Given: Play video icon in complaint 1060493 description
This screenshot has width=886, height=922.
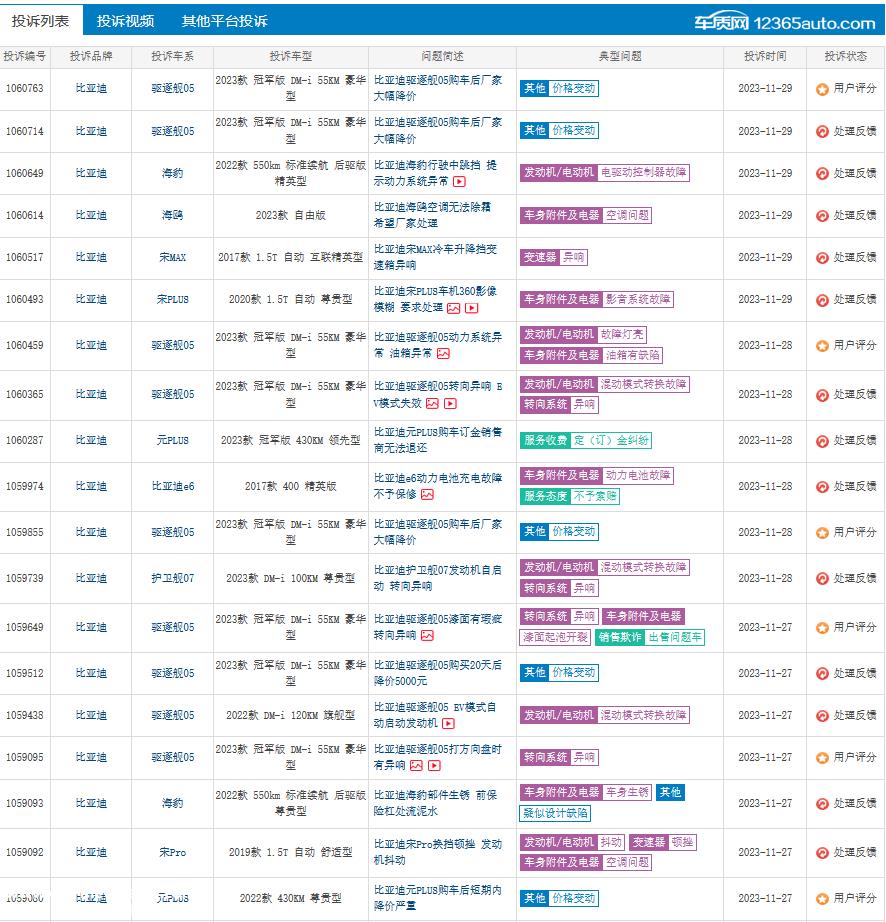Looking at the screenshot, I should tap(472, 308).
